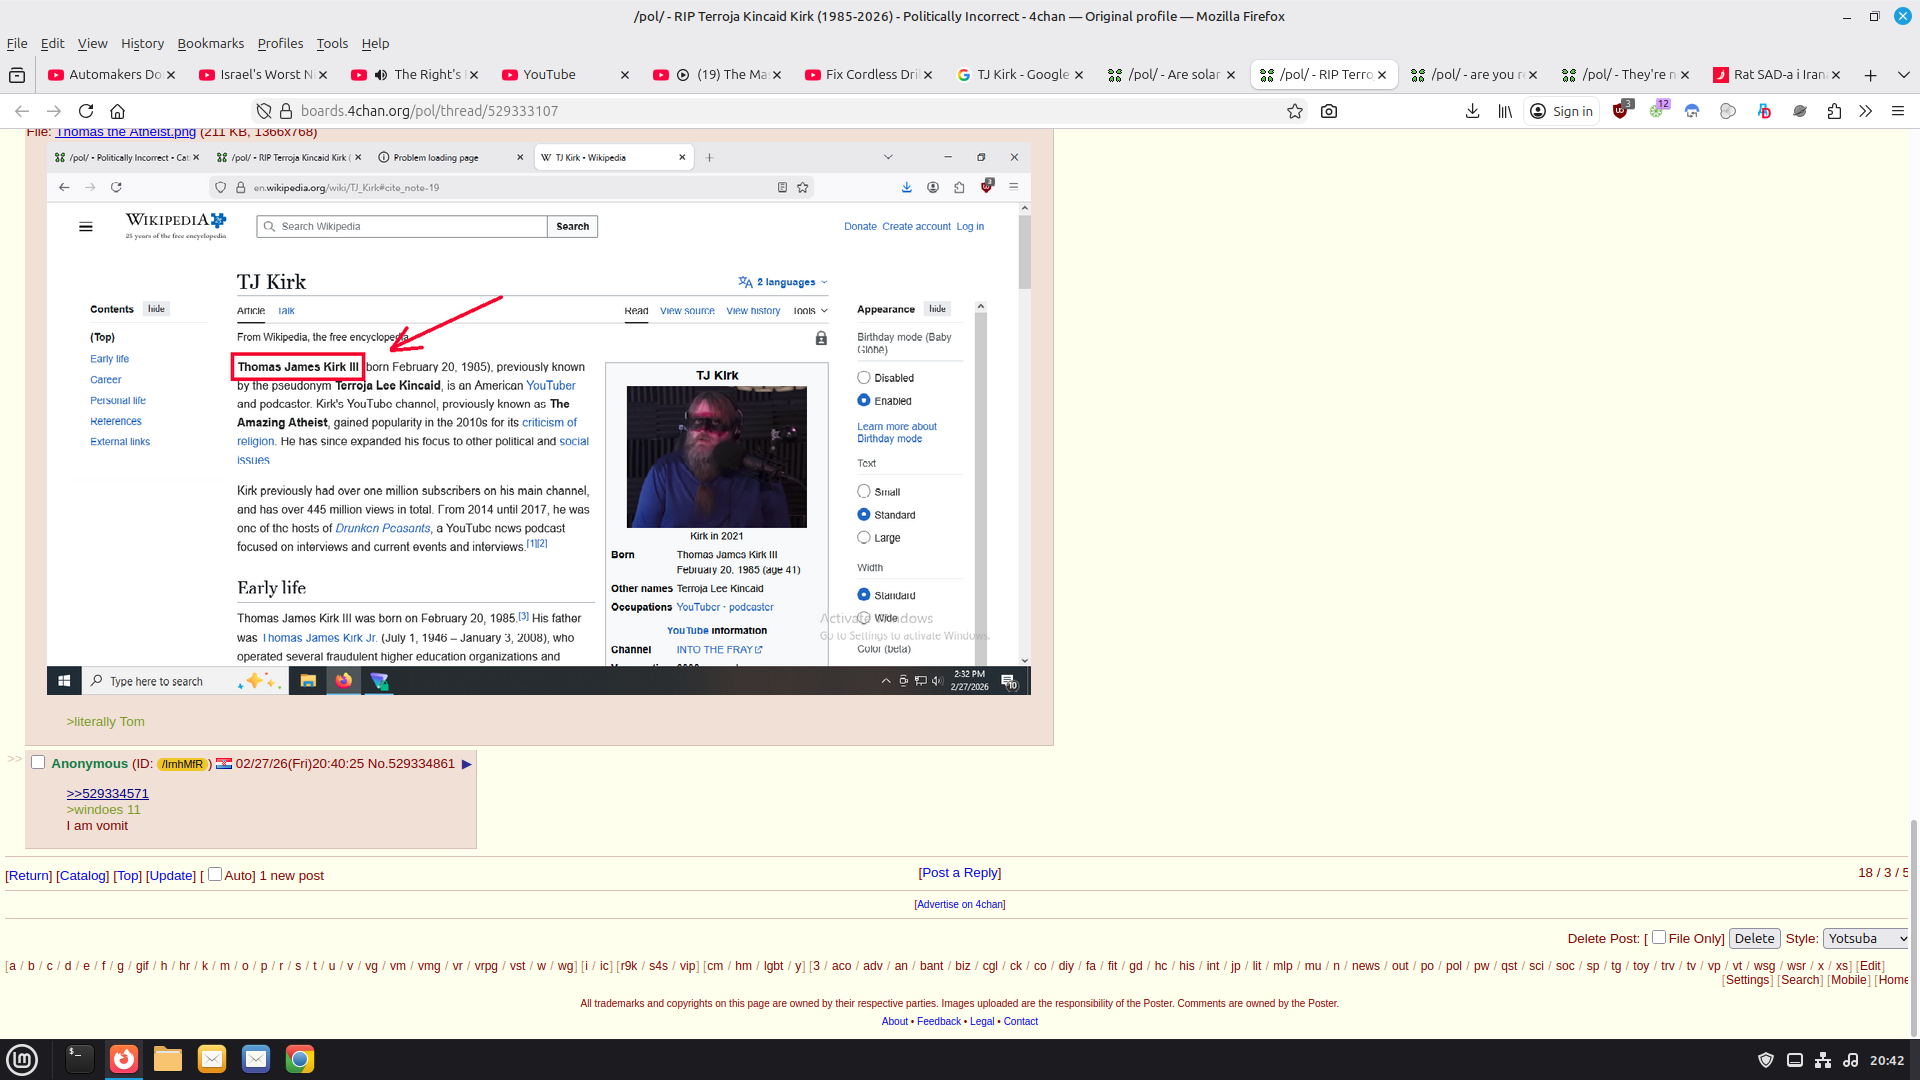Check the post 529334861 checkbox
1920x1080 pixels.
coord(38,762)
